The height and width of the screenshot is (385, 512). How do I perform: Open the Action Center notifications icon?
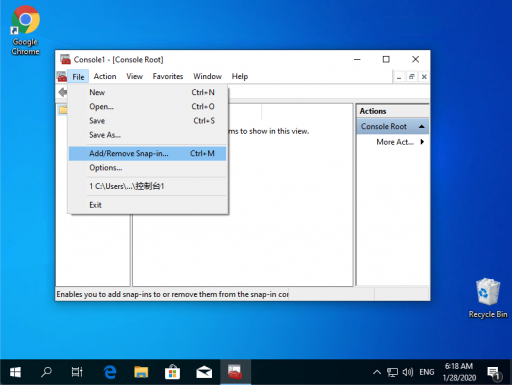pyautogui.click(x=494, y=372)
